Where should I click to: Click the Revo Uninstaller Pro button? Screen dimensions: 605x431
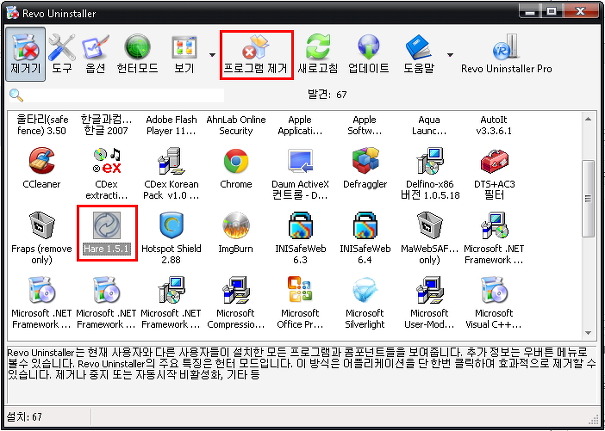[507, 54]
